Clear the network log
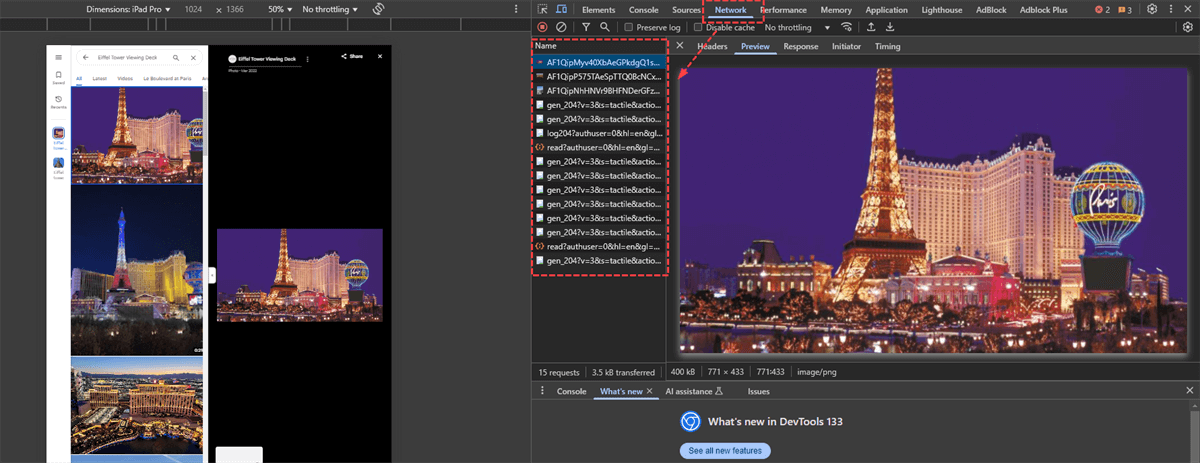1200x463 pixels. point(561,27)
